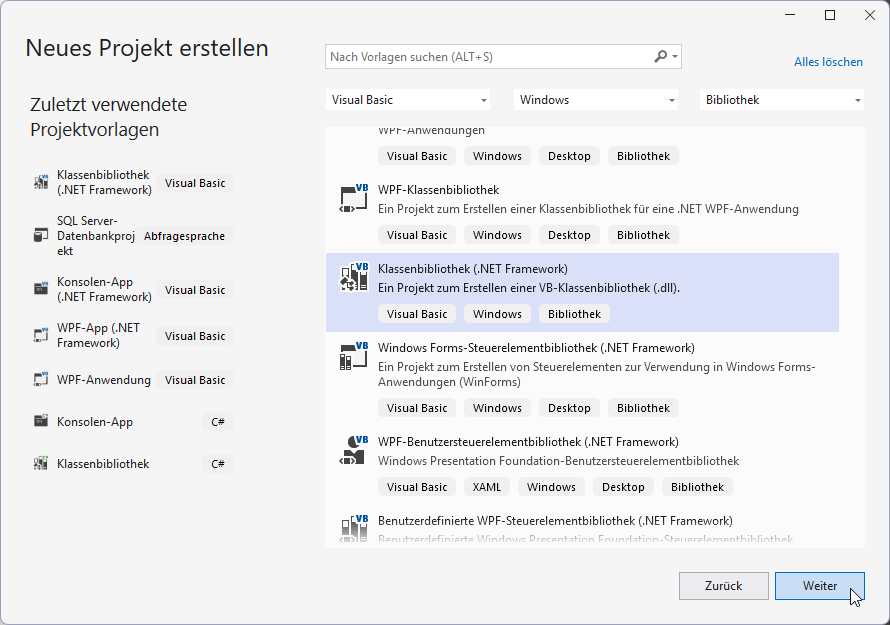Open the search options arrow beside the magnifier
This screenshot has height=625, width=890.
point(673,56)
